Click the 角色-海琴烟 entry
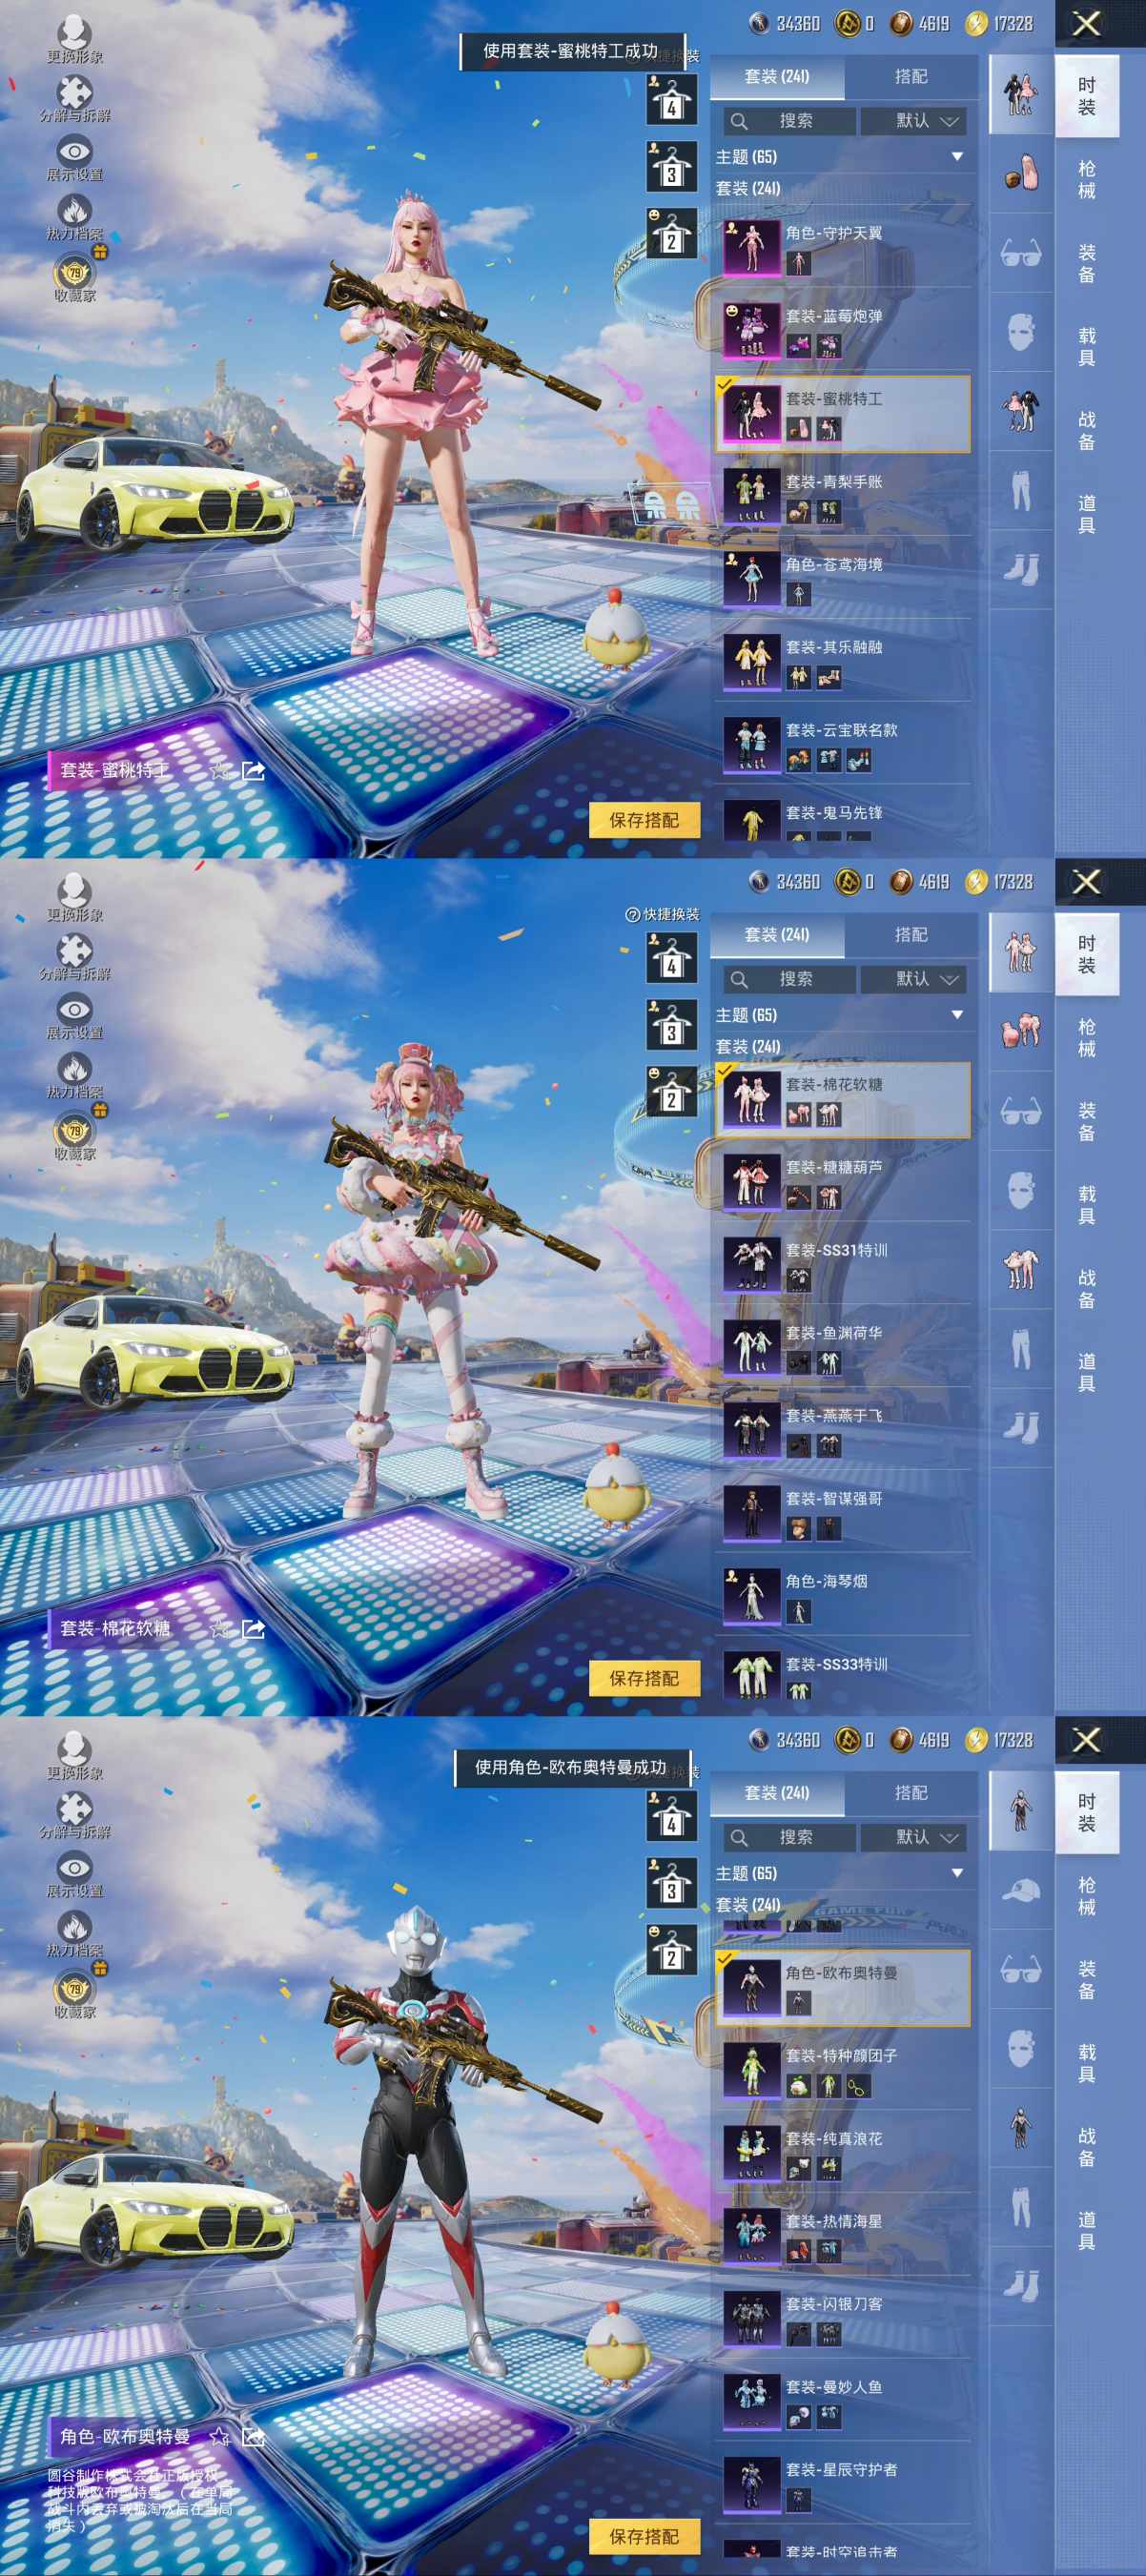 point(843,1596)
